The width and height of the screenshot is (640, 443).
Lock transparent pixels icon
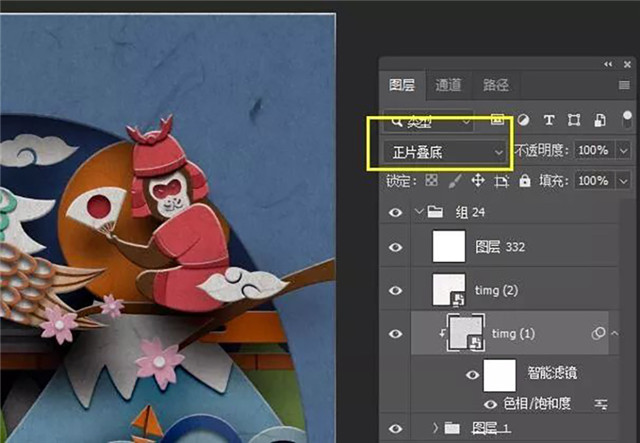(431, 181)
